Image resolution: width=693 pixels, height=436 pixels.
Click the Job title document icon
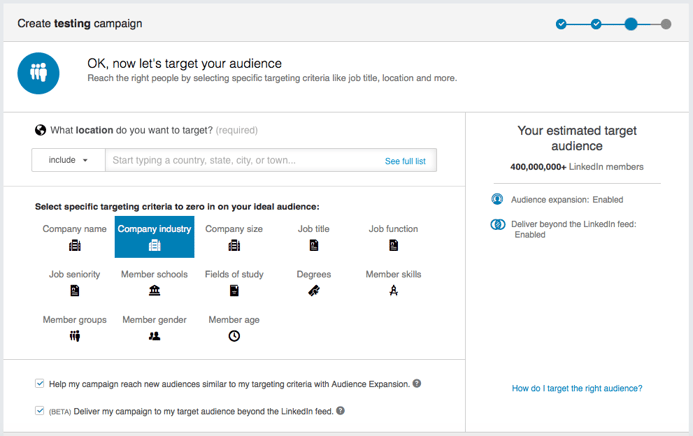[314, 245]
